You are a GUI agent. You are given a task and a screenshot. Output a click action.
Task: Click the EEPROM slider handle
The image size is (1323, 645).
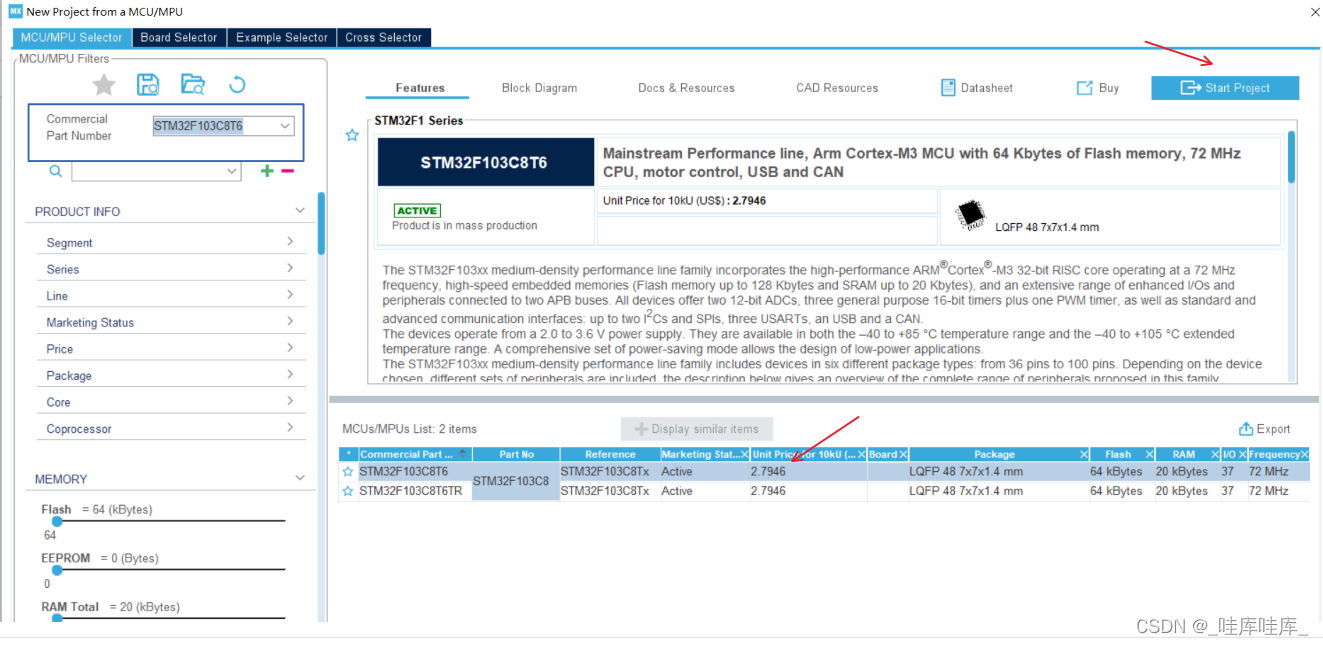coord(57,570)
